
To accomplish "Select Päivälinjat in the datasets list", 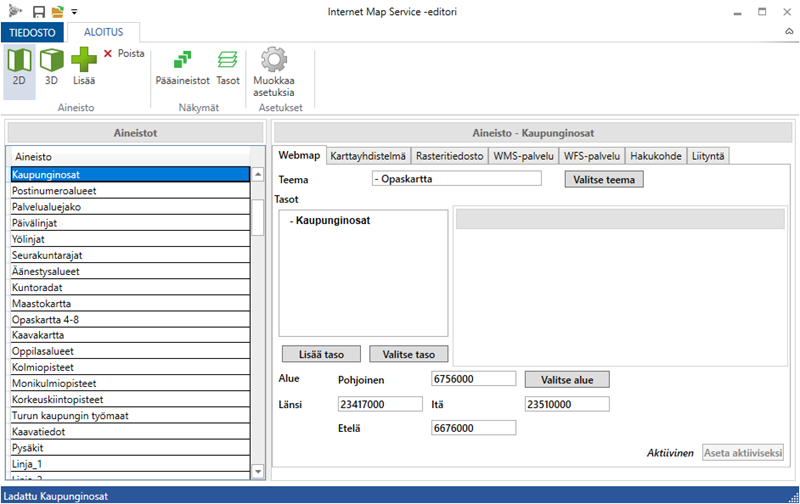I will point(131,223).
